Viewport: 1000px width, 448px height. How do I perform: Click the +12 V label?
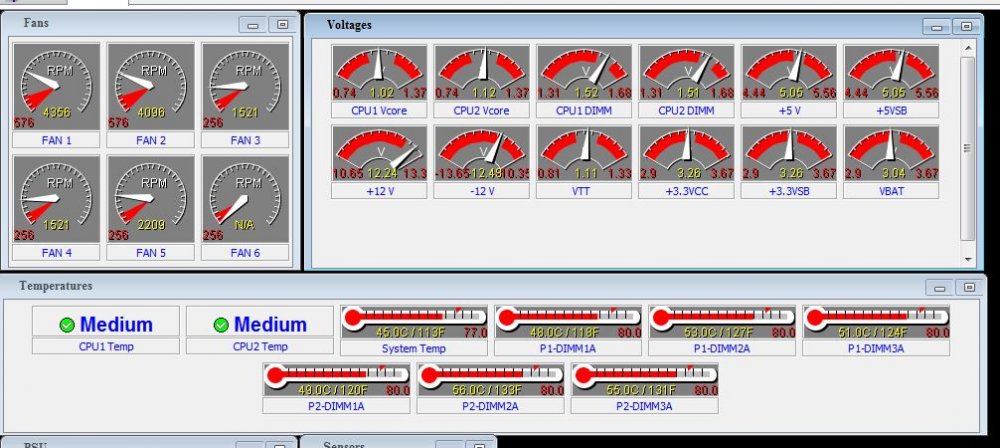point(379,191)
